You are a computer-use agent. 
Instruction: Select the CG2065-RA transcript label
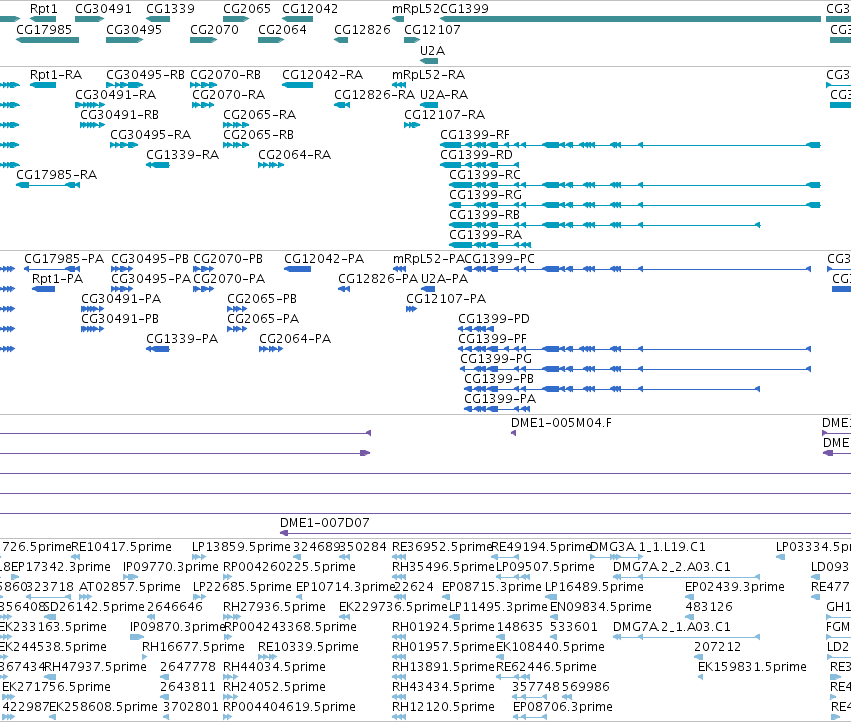click(x=259, y=115)
